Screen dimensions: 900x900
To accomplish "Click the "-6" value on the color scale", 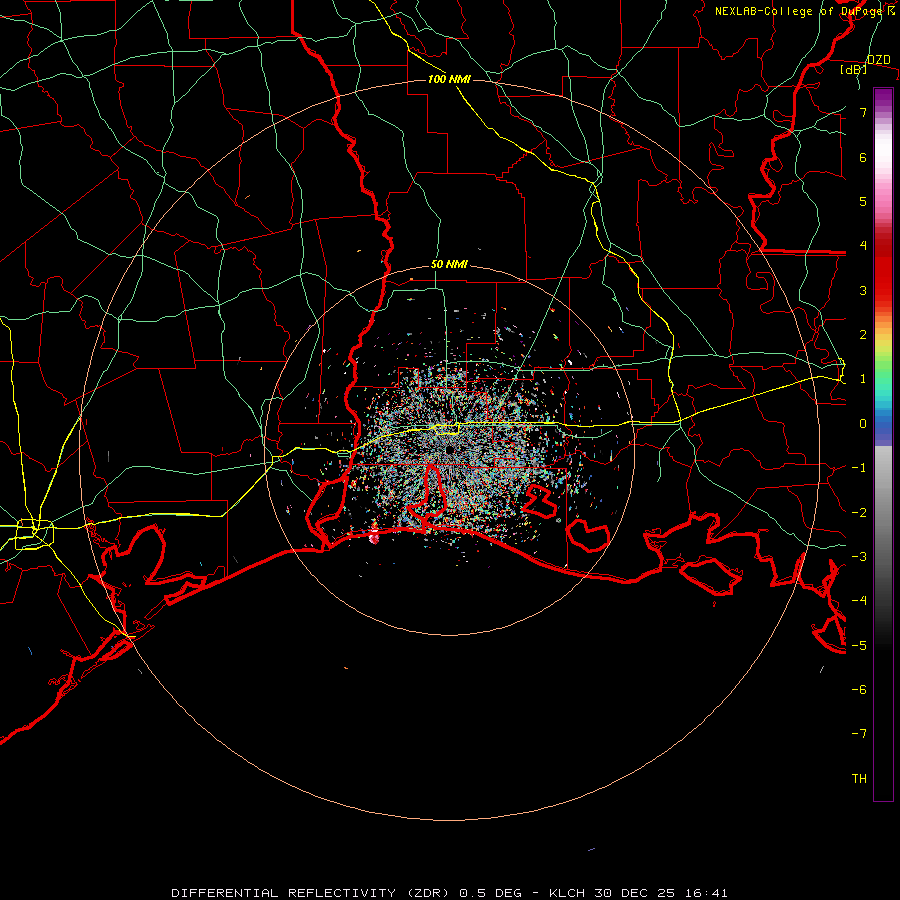I will pos(859,690).
